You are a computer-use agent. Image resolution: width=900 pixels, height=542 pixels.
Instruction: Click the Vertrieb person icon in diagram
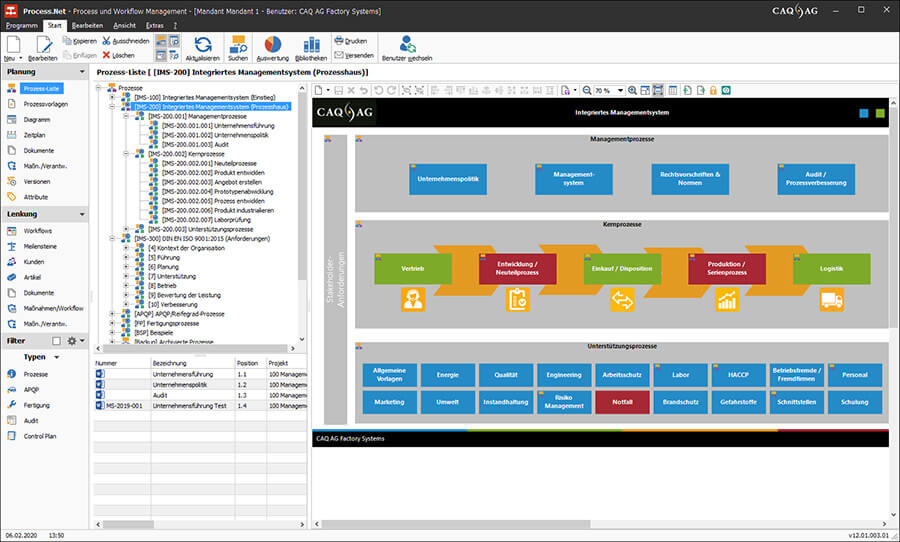click(413, 299)
